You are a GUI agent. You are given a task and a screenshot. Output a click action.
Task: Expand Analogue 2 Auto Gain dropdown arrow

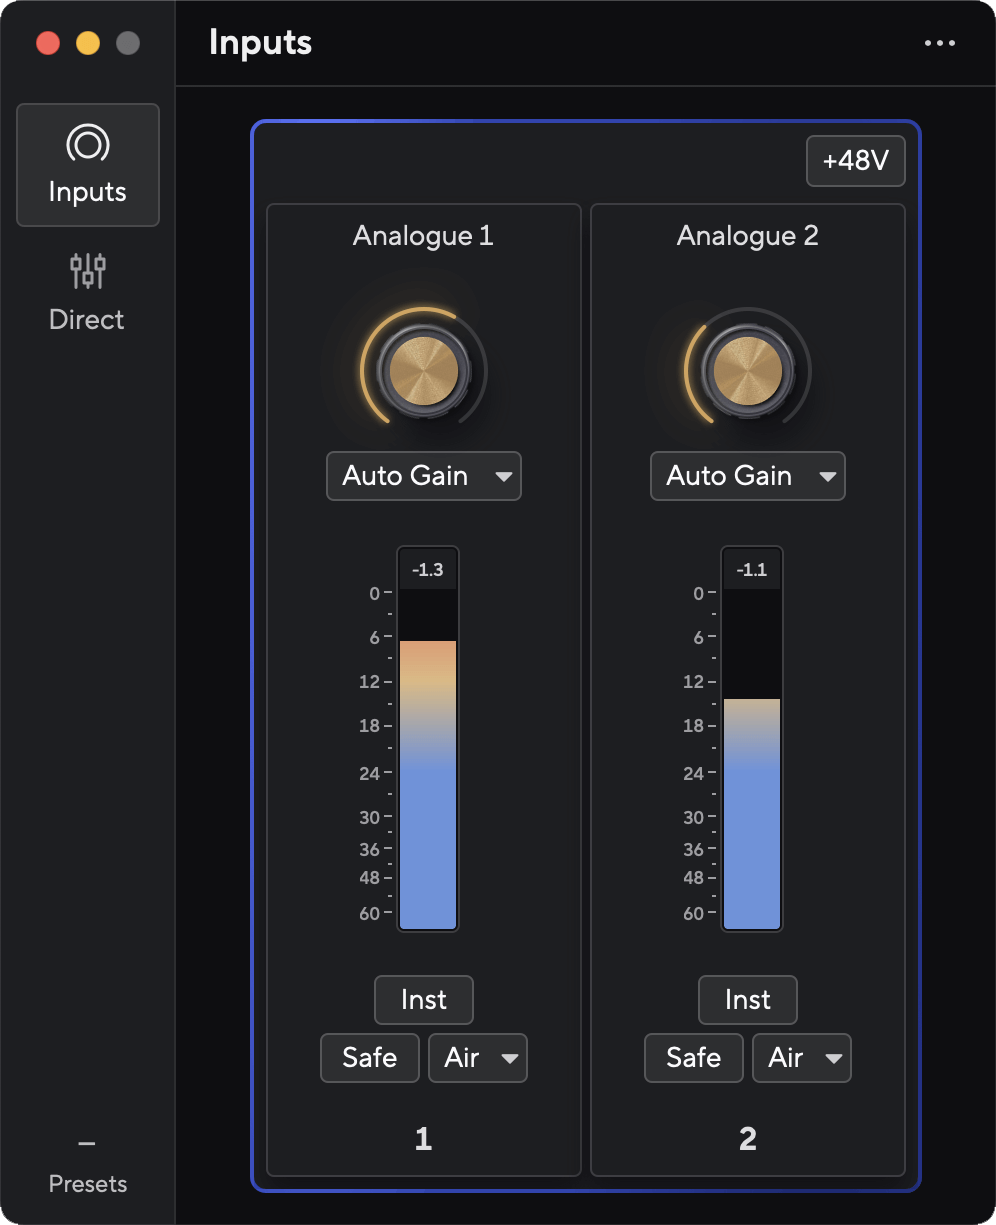click(x=827, y=476)
